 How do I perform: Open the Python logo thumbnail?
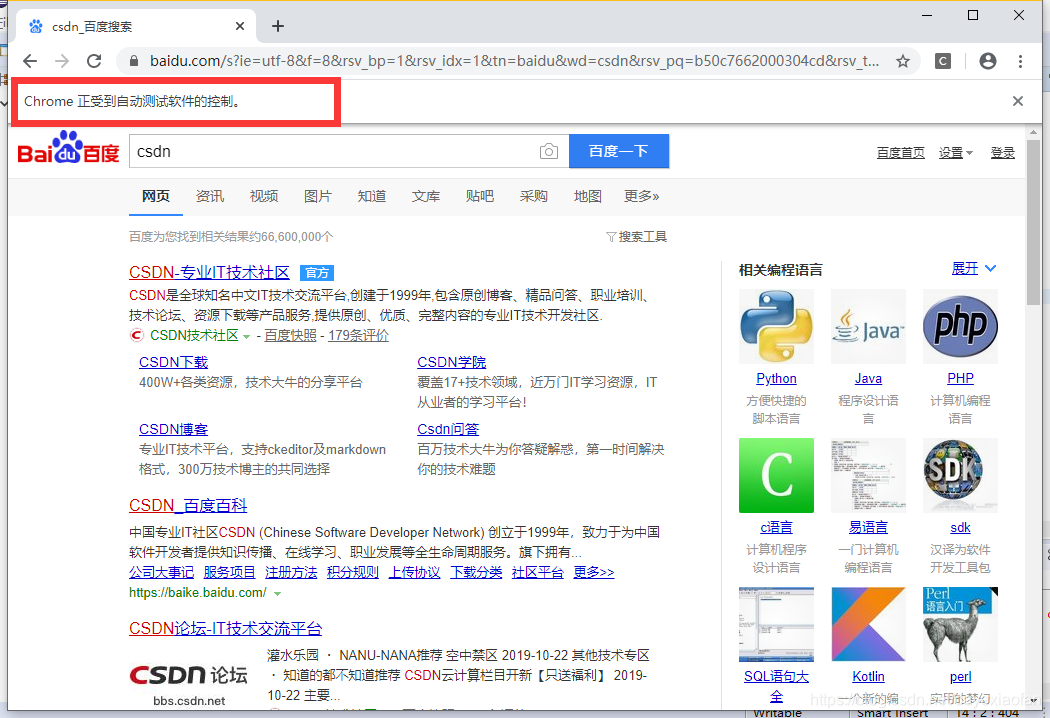[x=776, y=326]
